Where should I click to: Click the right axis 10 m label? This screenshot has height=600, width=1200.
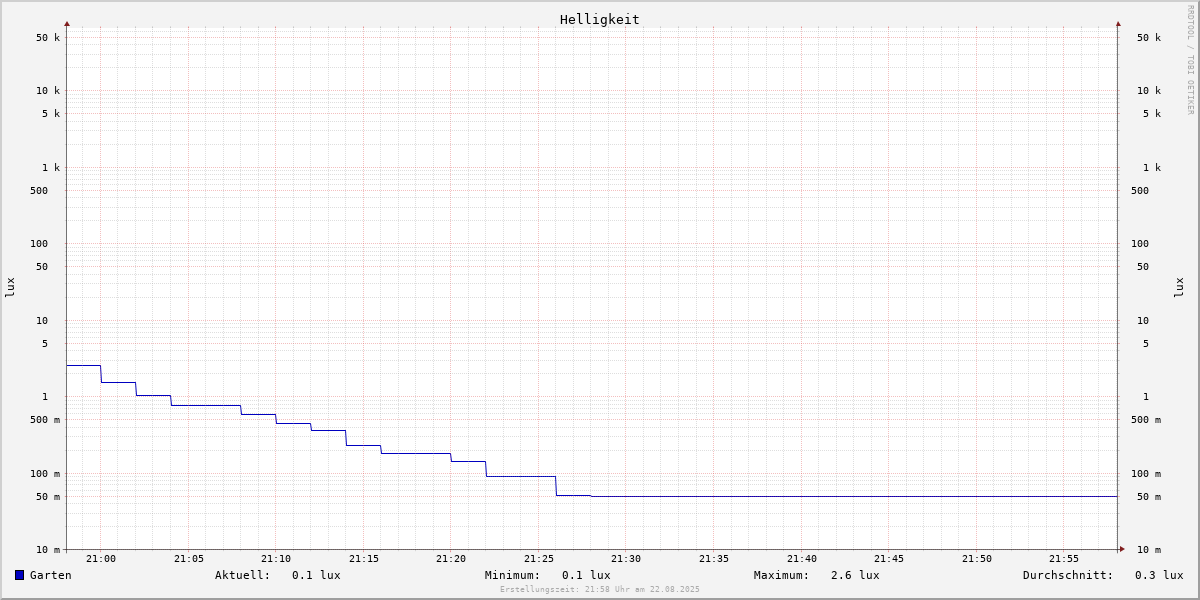(x=1149, y=550)
